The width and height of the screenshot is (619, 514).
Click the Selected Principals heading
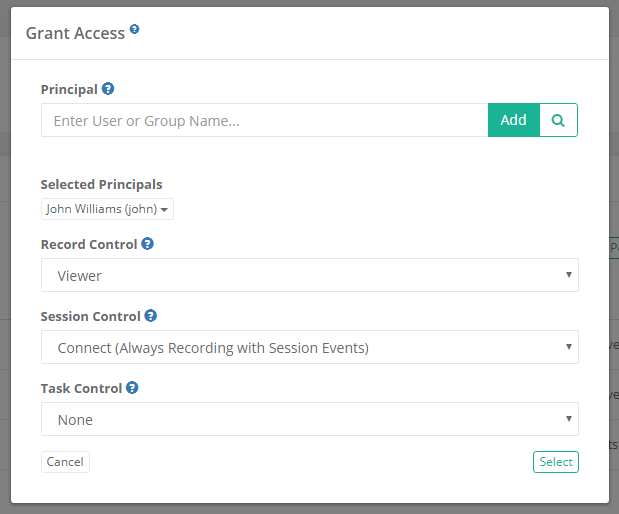point(101,184)
